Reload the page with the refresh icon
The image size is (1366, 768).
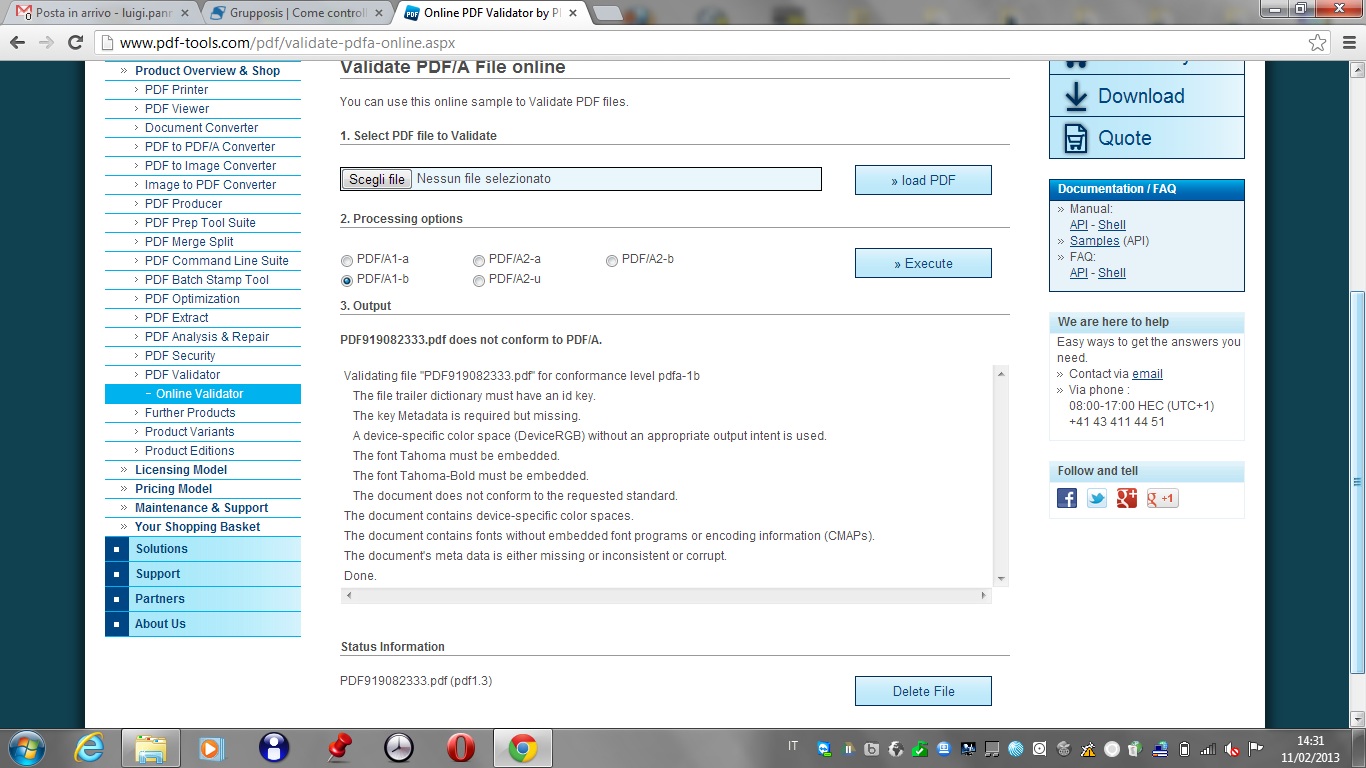click(x=75, y=43)
